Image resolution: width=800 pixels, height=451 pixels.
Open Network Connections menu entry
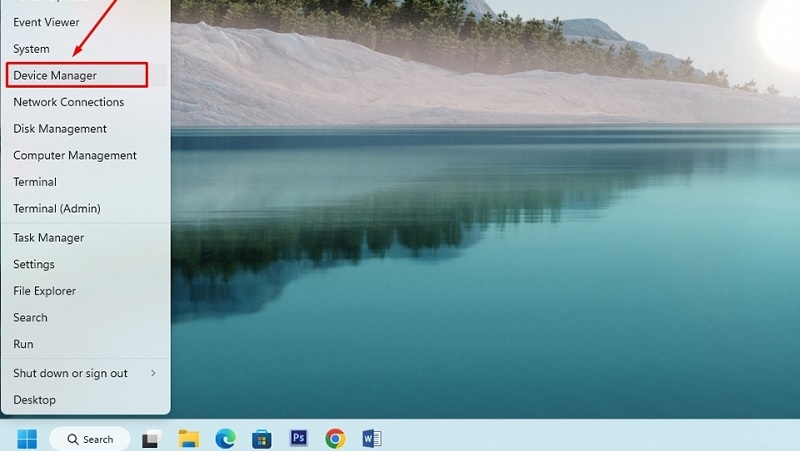pos(86,102)
